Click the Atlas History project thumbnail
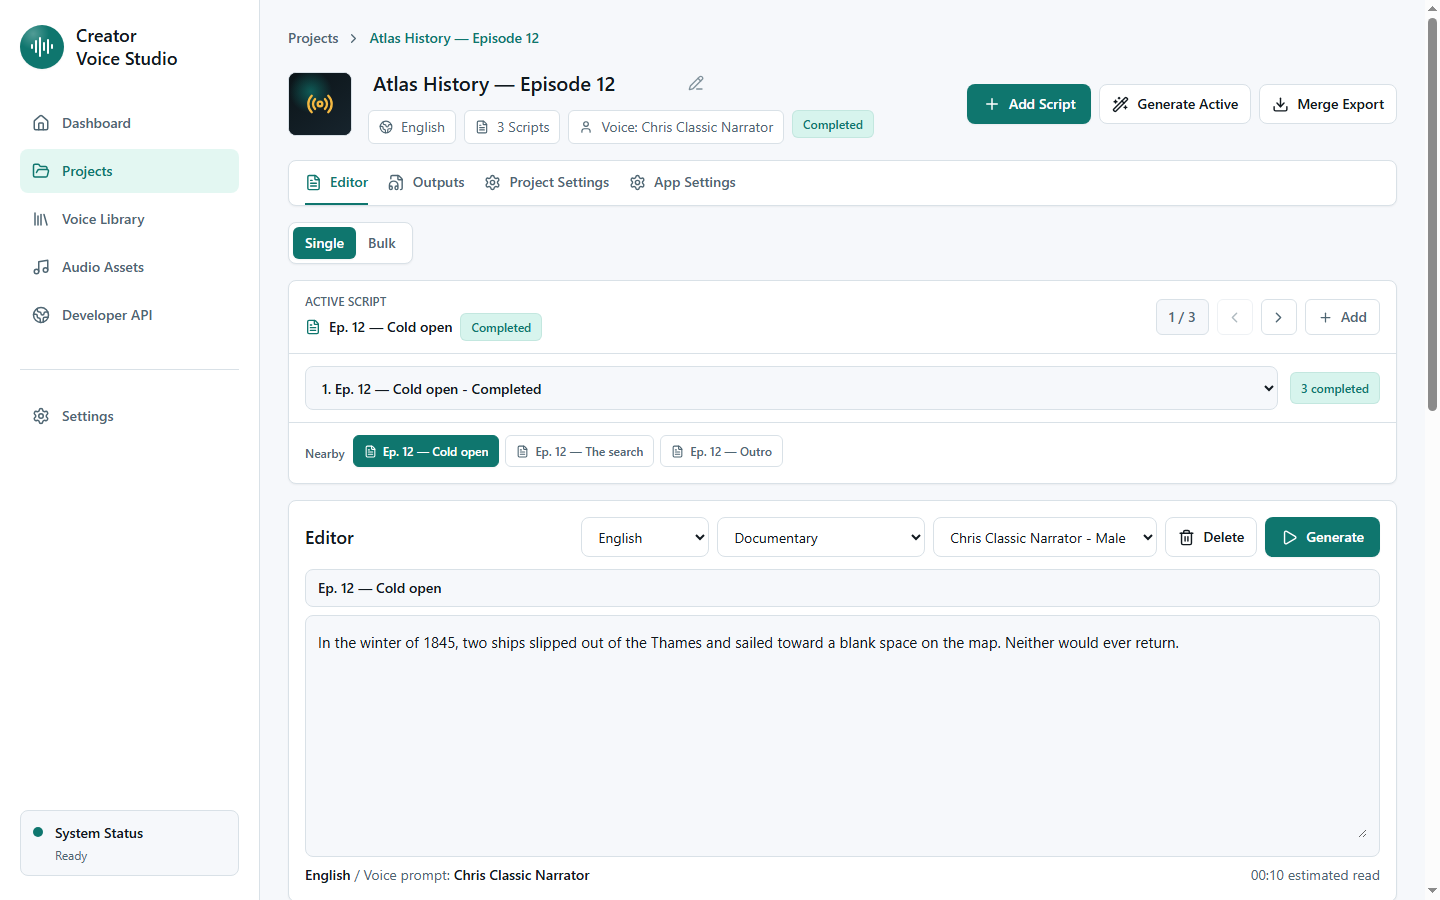 pyautogui.click(x=320, y=104)
